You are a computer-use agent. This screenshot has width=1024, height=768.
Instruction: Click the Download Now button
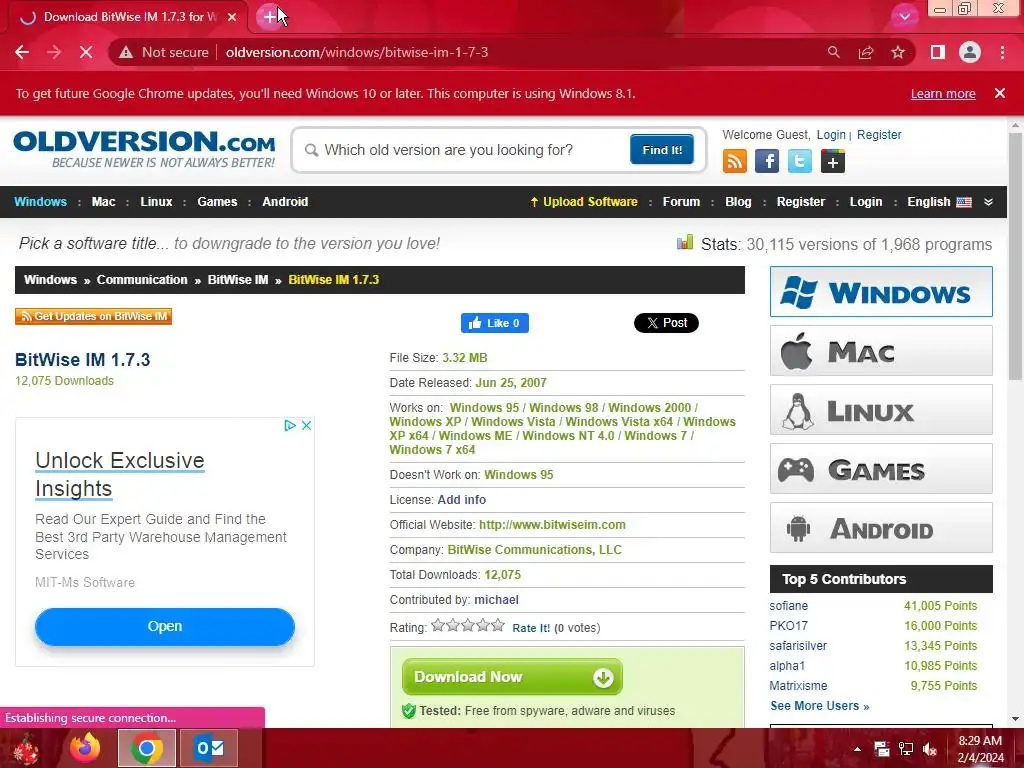[512, 677]
